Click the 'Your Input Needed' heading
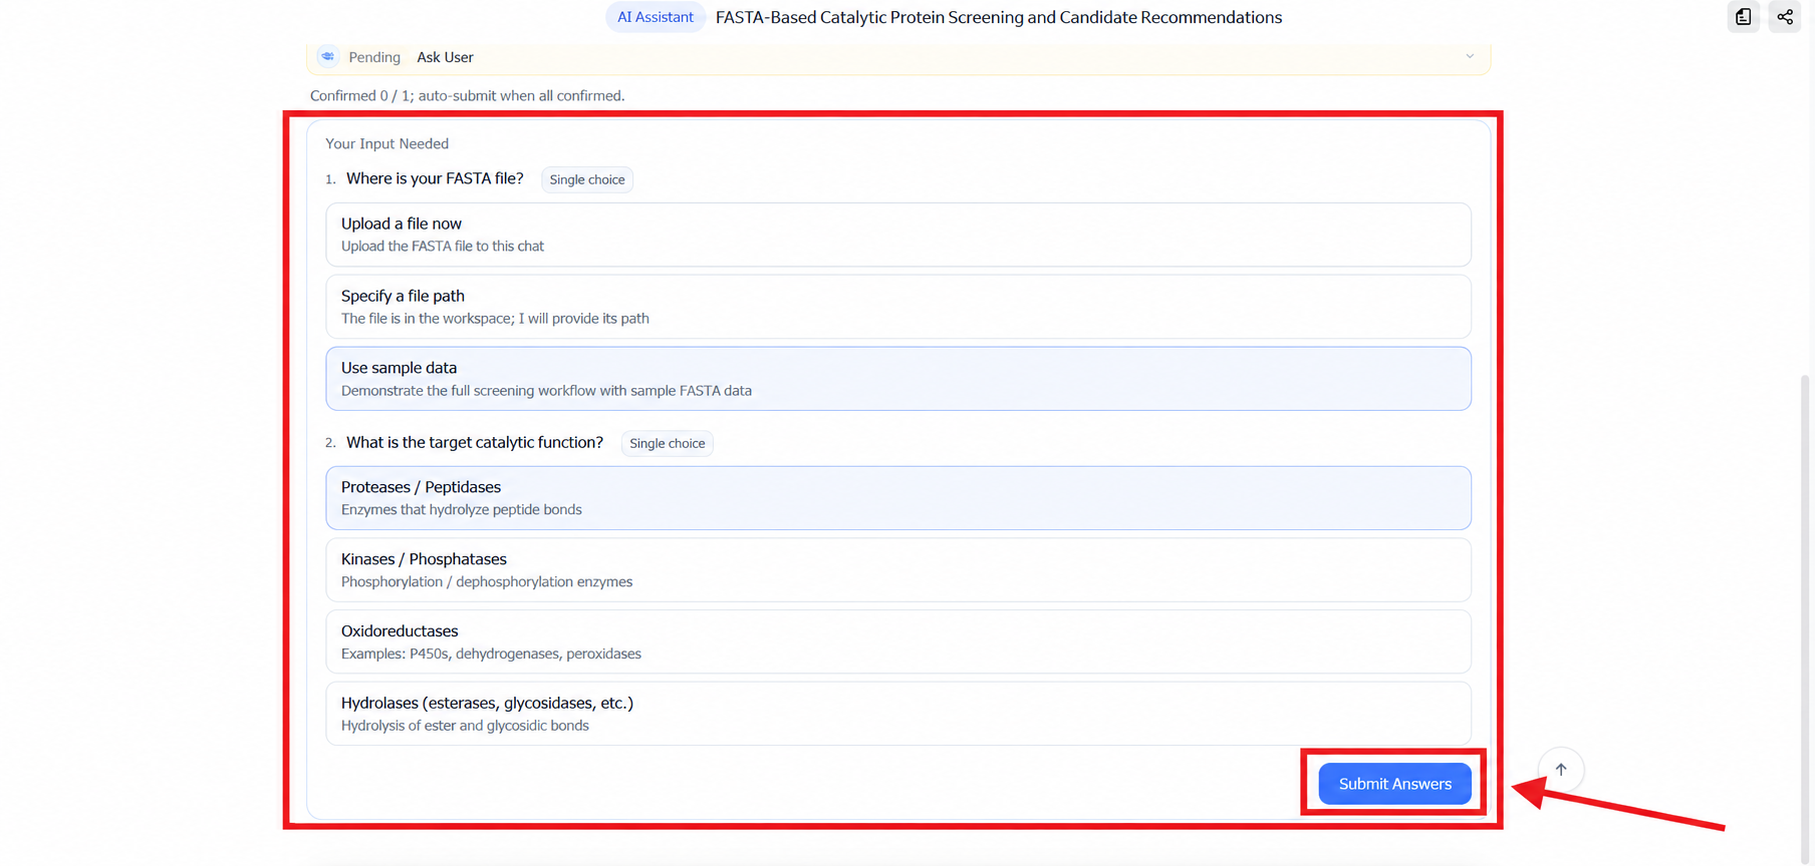This screenshot has width=1815, height=866. point(387,144)
